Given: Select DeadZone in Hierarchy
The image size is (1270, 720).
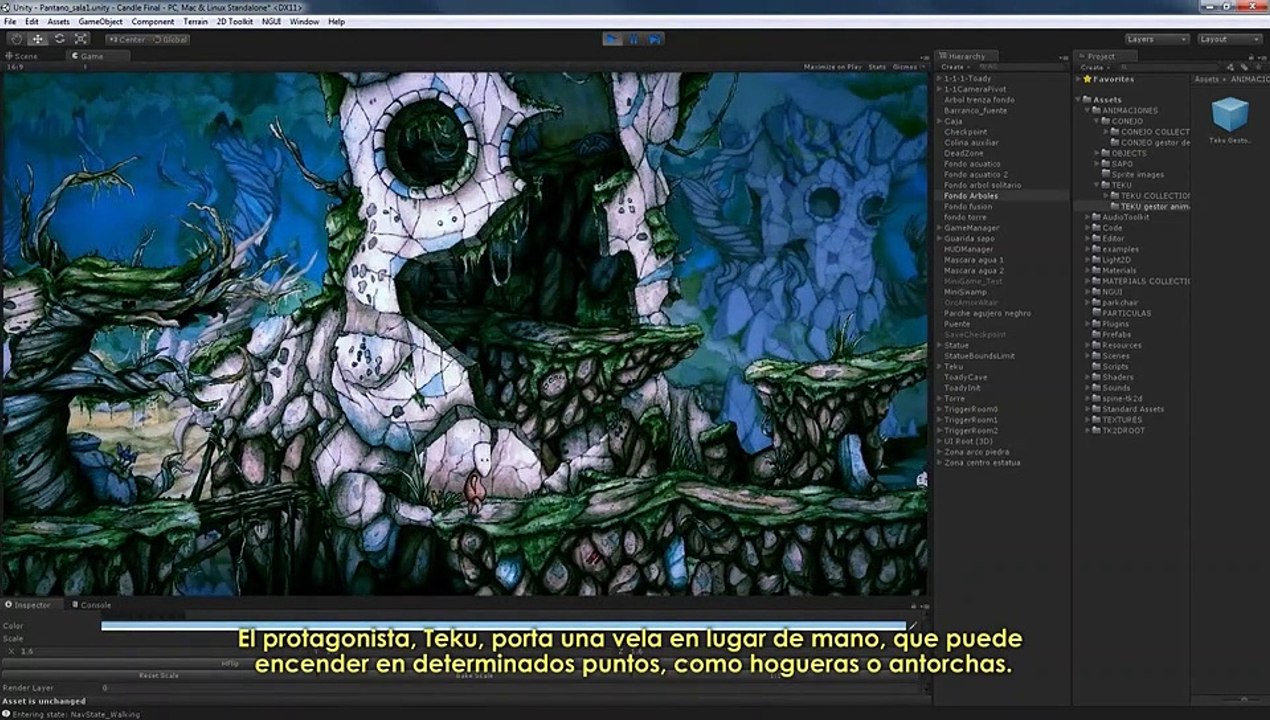Looking at the screenshot, I should (x=964, y=153).
